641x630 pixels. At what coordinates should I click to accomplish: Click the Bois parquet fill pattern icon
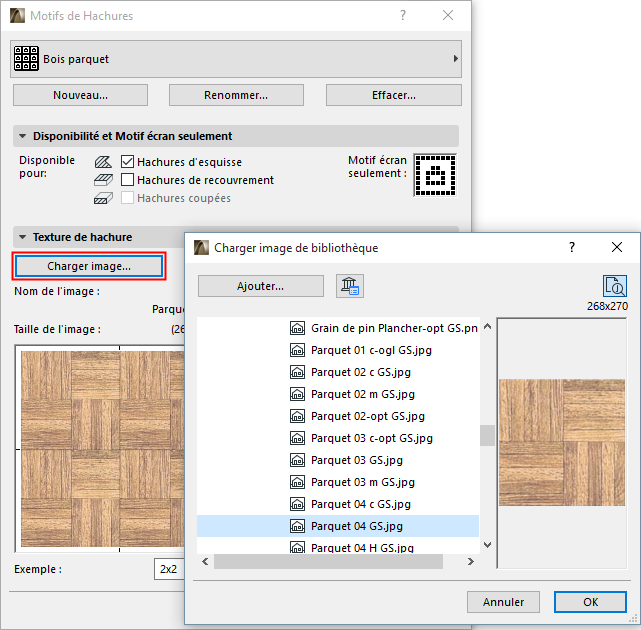(26, 58)
